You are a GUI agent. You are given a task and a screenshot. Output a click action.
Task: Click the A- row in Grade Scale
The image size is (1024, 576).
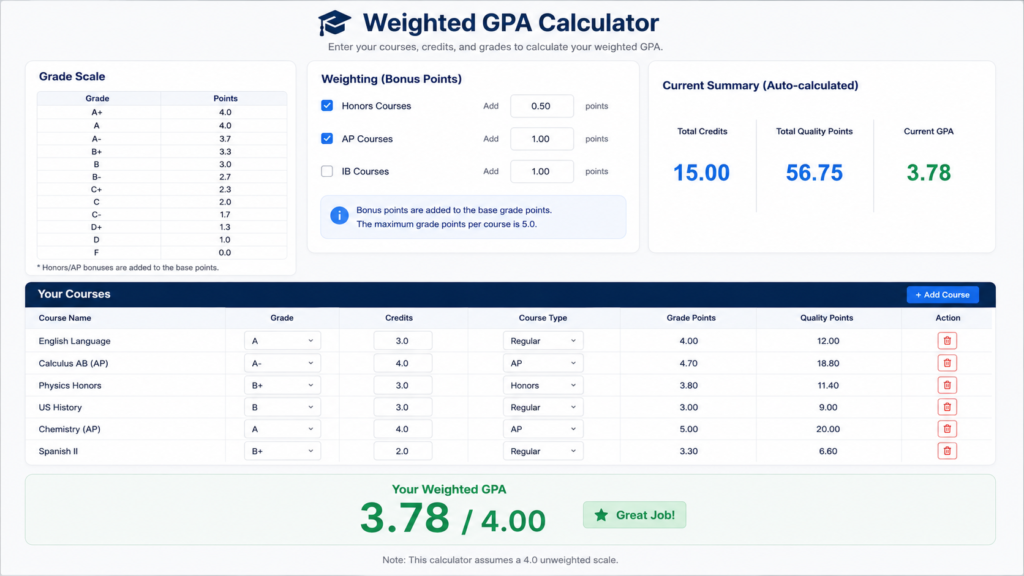[162, 138]
